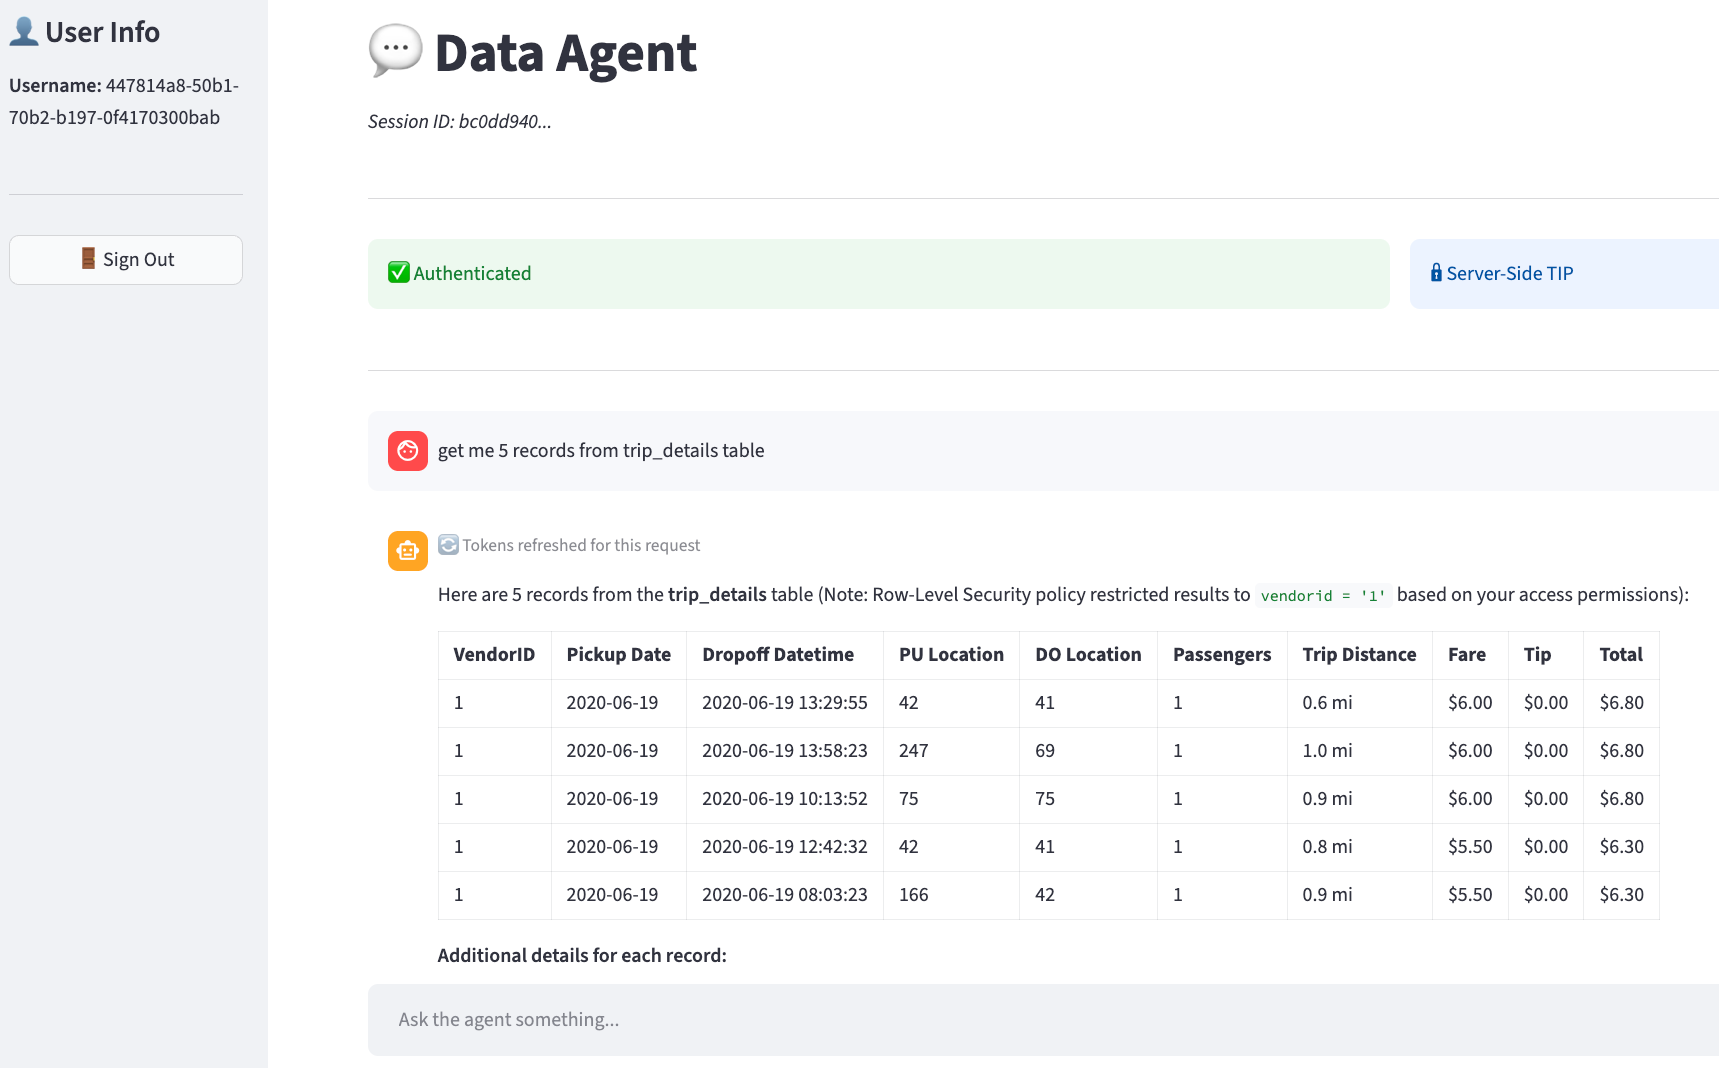Click the speech bubble icon beside Data Agent
The width and height of the screenshot is (1719, 1068).
tap(395, 51)
